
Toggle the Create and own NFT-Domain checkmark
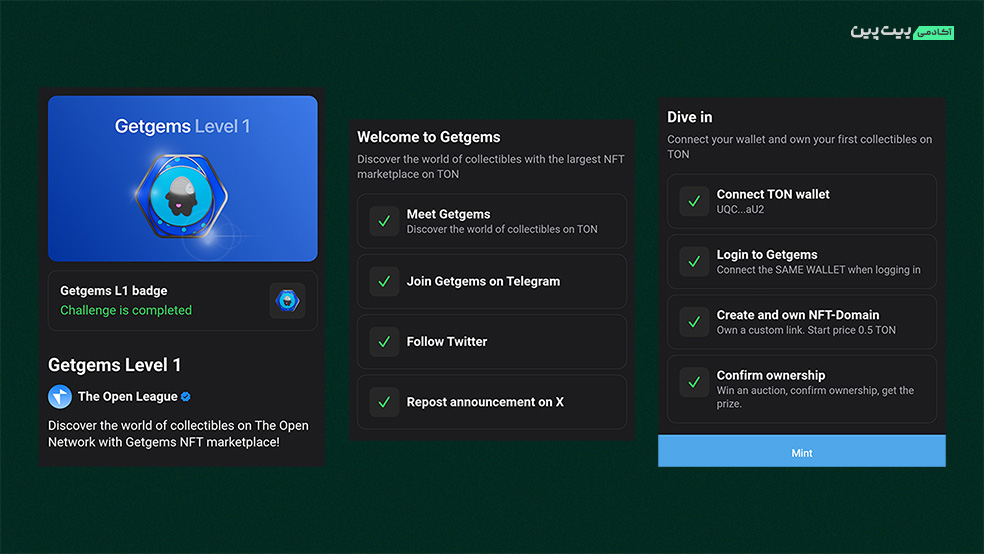point(694,321)
